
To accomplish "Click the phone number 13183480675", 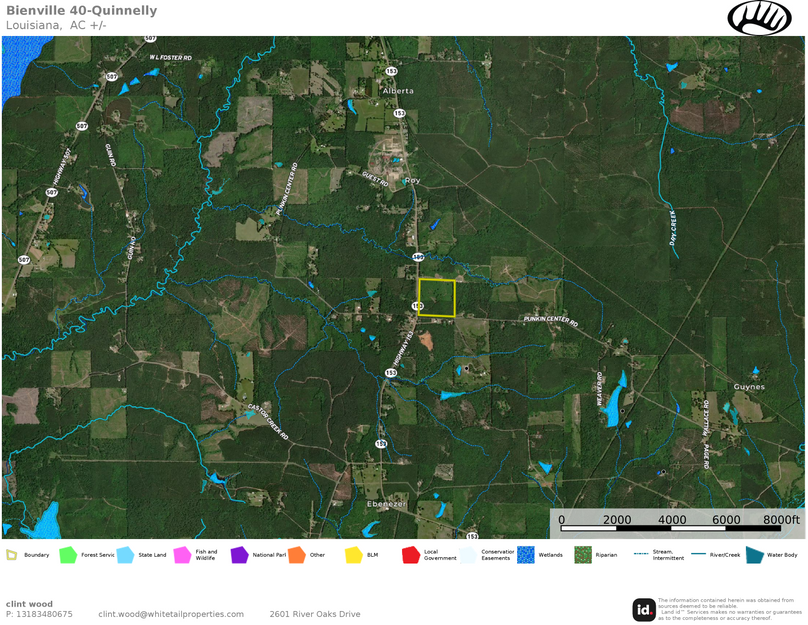I will 39,614.
